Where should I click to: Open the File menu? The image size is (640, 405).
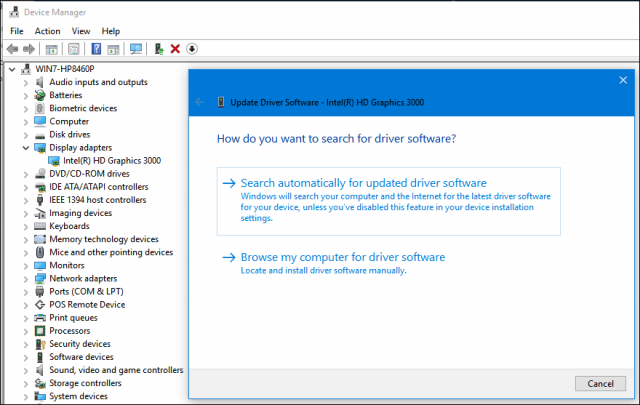17,31
